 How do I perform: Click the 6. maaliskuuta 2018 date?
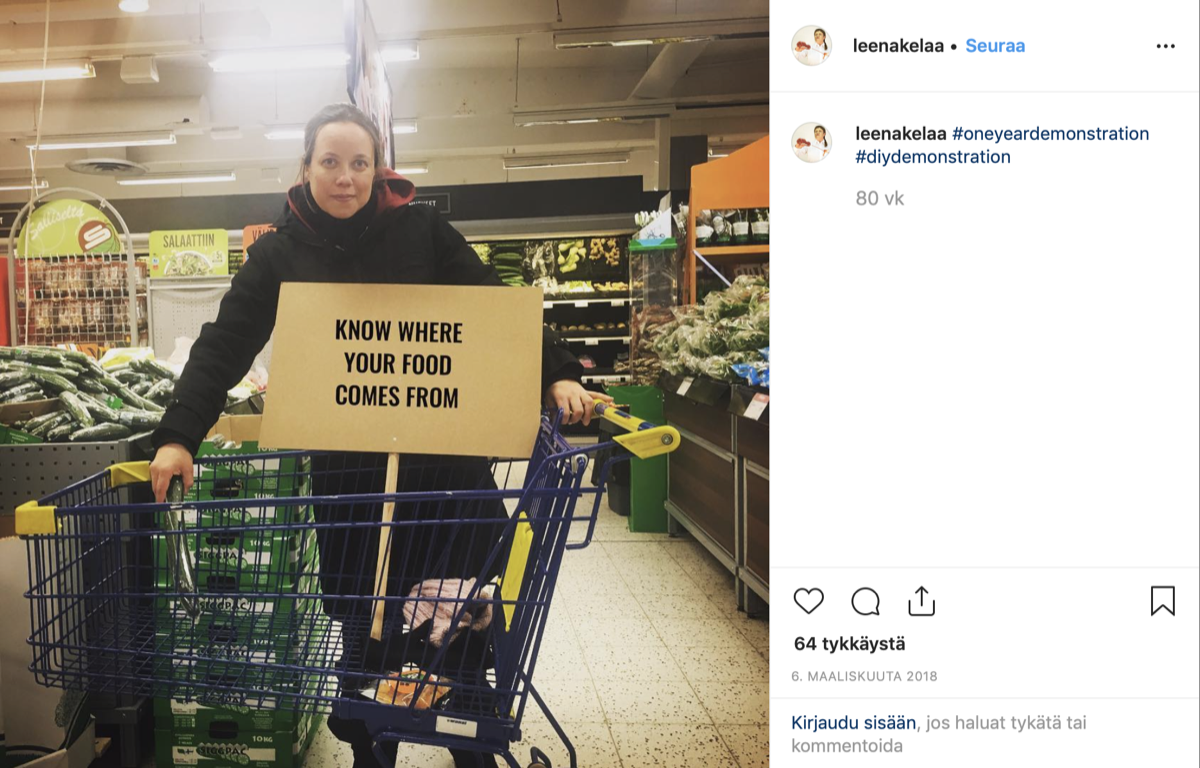click(x=864, y=676)
